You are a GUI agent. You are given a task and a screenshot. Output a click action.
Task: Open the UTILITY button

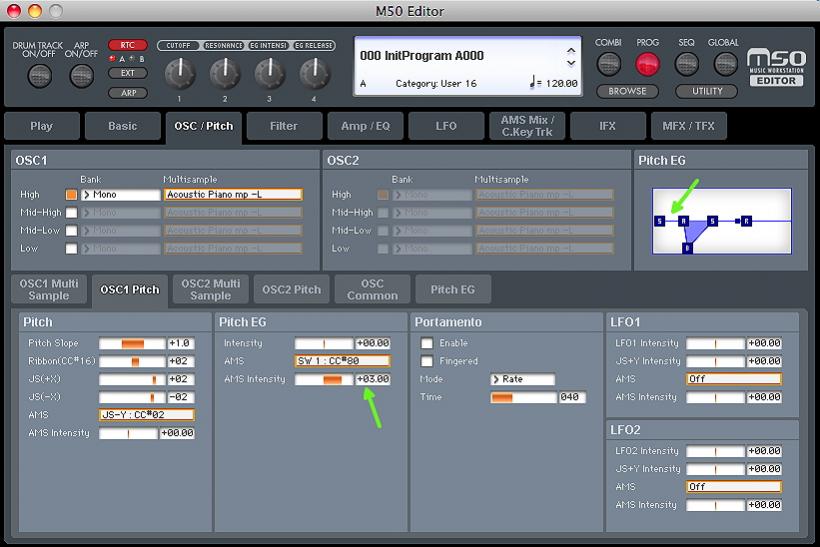click(707, 91)
